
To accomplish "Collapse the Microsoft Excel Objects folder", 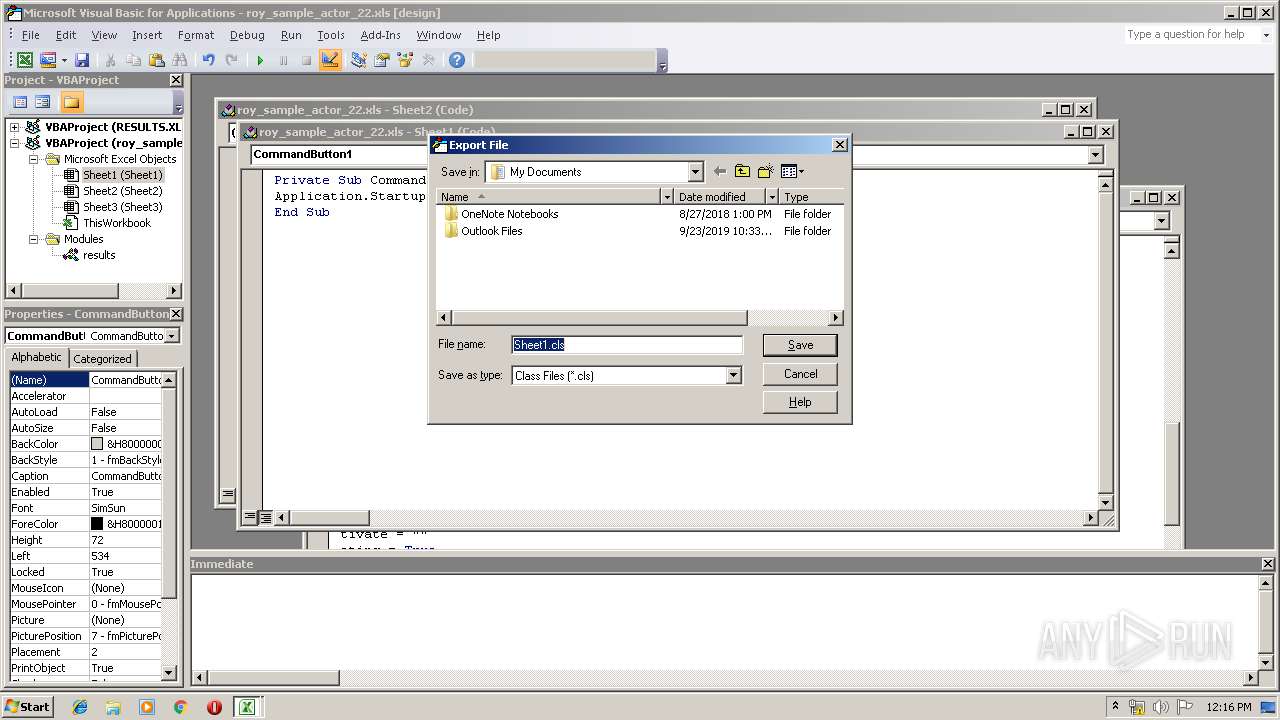I will [x=33, y=159].
